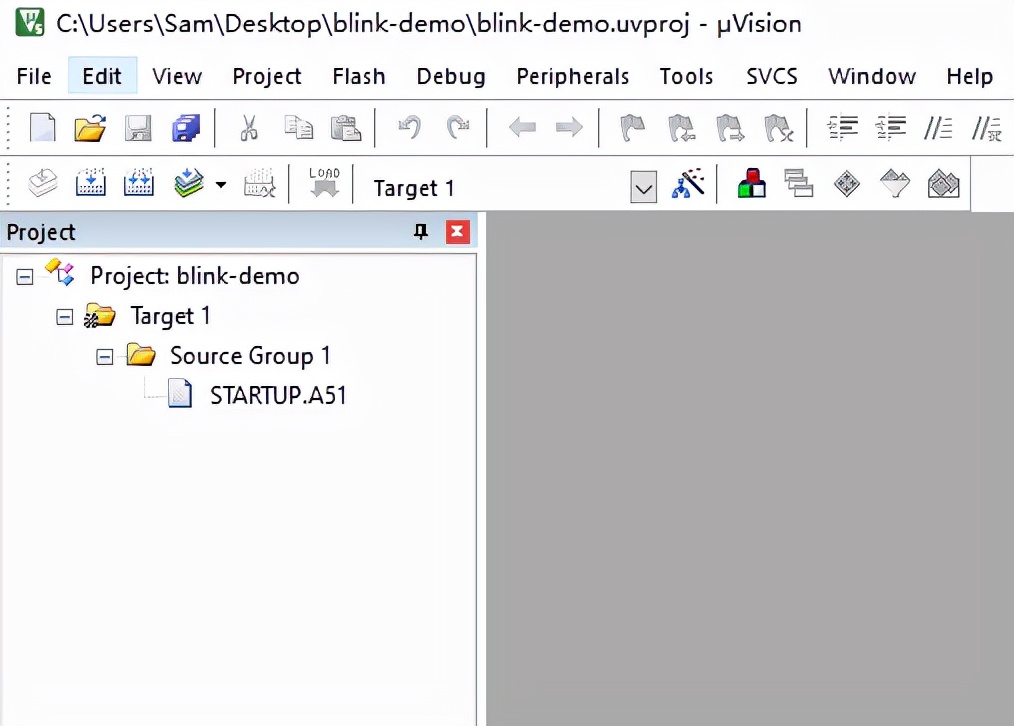Collapse the Target 1 tree node

pos(65,317)
